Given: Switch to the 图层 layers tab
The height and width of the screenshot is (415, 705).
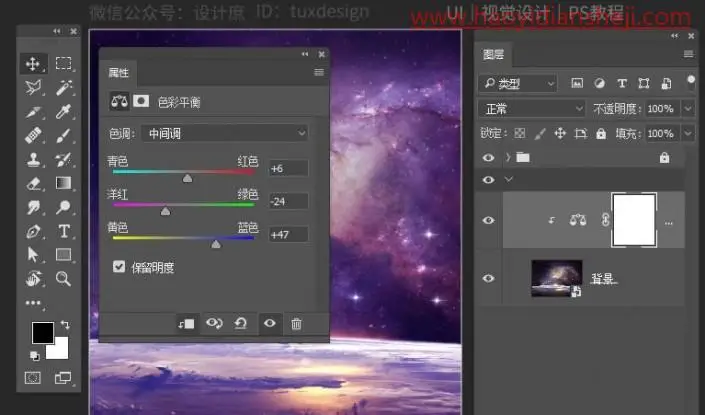Looking at the screenshot, I should 493,55.
